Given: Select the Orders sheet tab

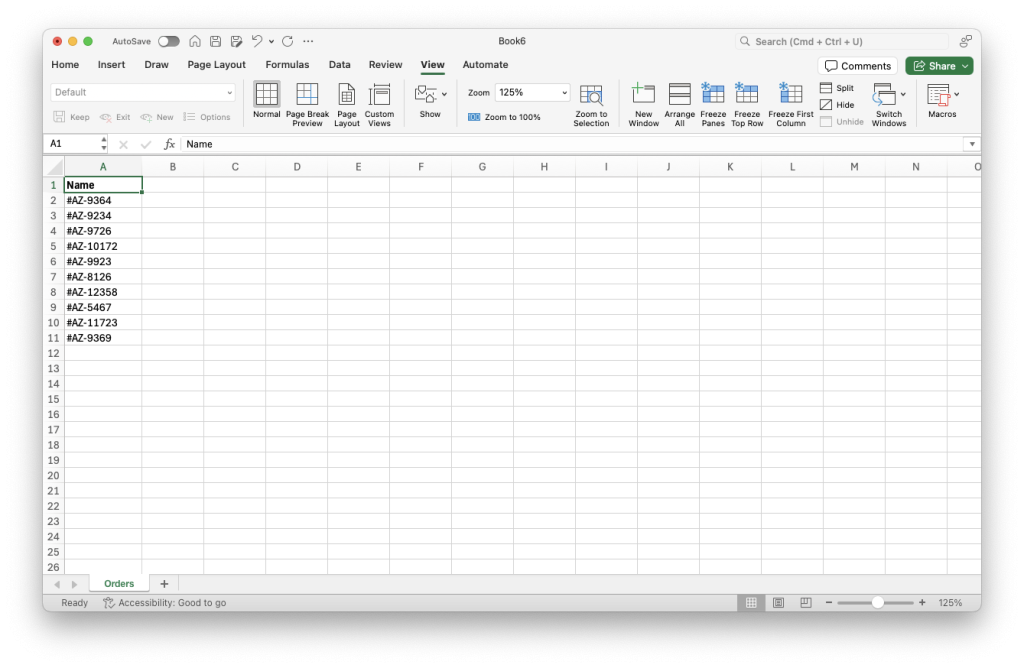Looking at the screenshot, I should point(118,583).
